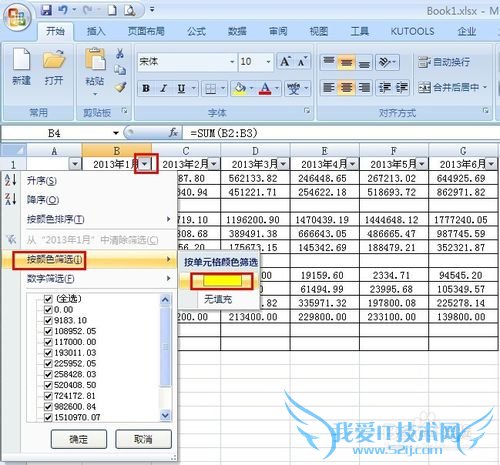Image resolution: width=500 pixels, height=465 pixels.
Task: Click the Increase Font Size icon
Action: 285,62
